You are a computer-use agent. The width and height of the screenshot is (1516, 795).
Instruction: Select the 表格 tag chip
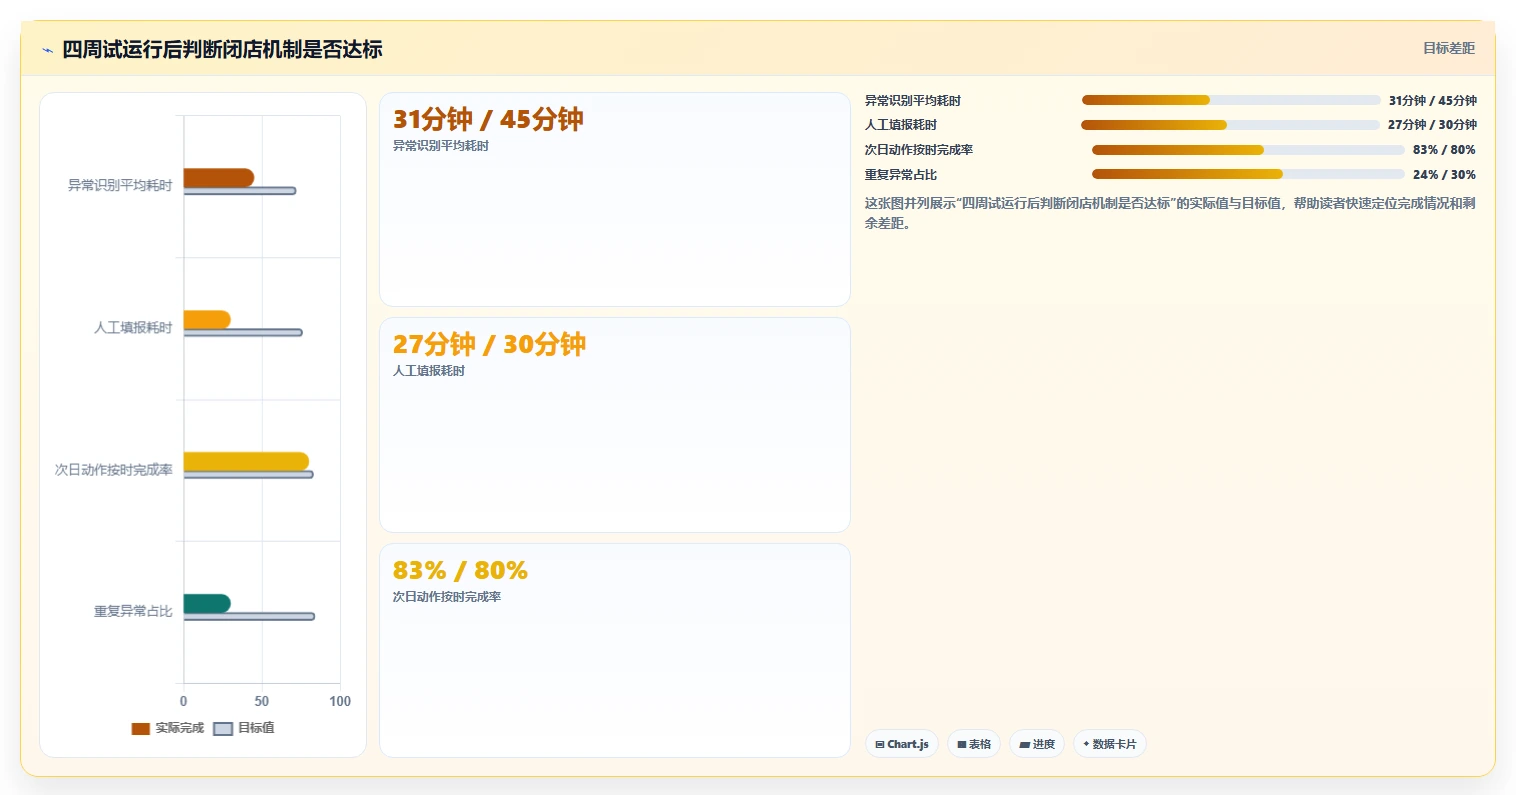974,744
